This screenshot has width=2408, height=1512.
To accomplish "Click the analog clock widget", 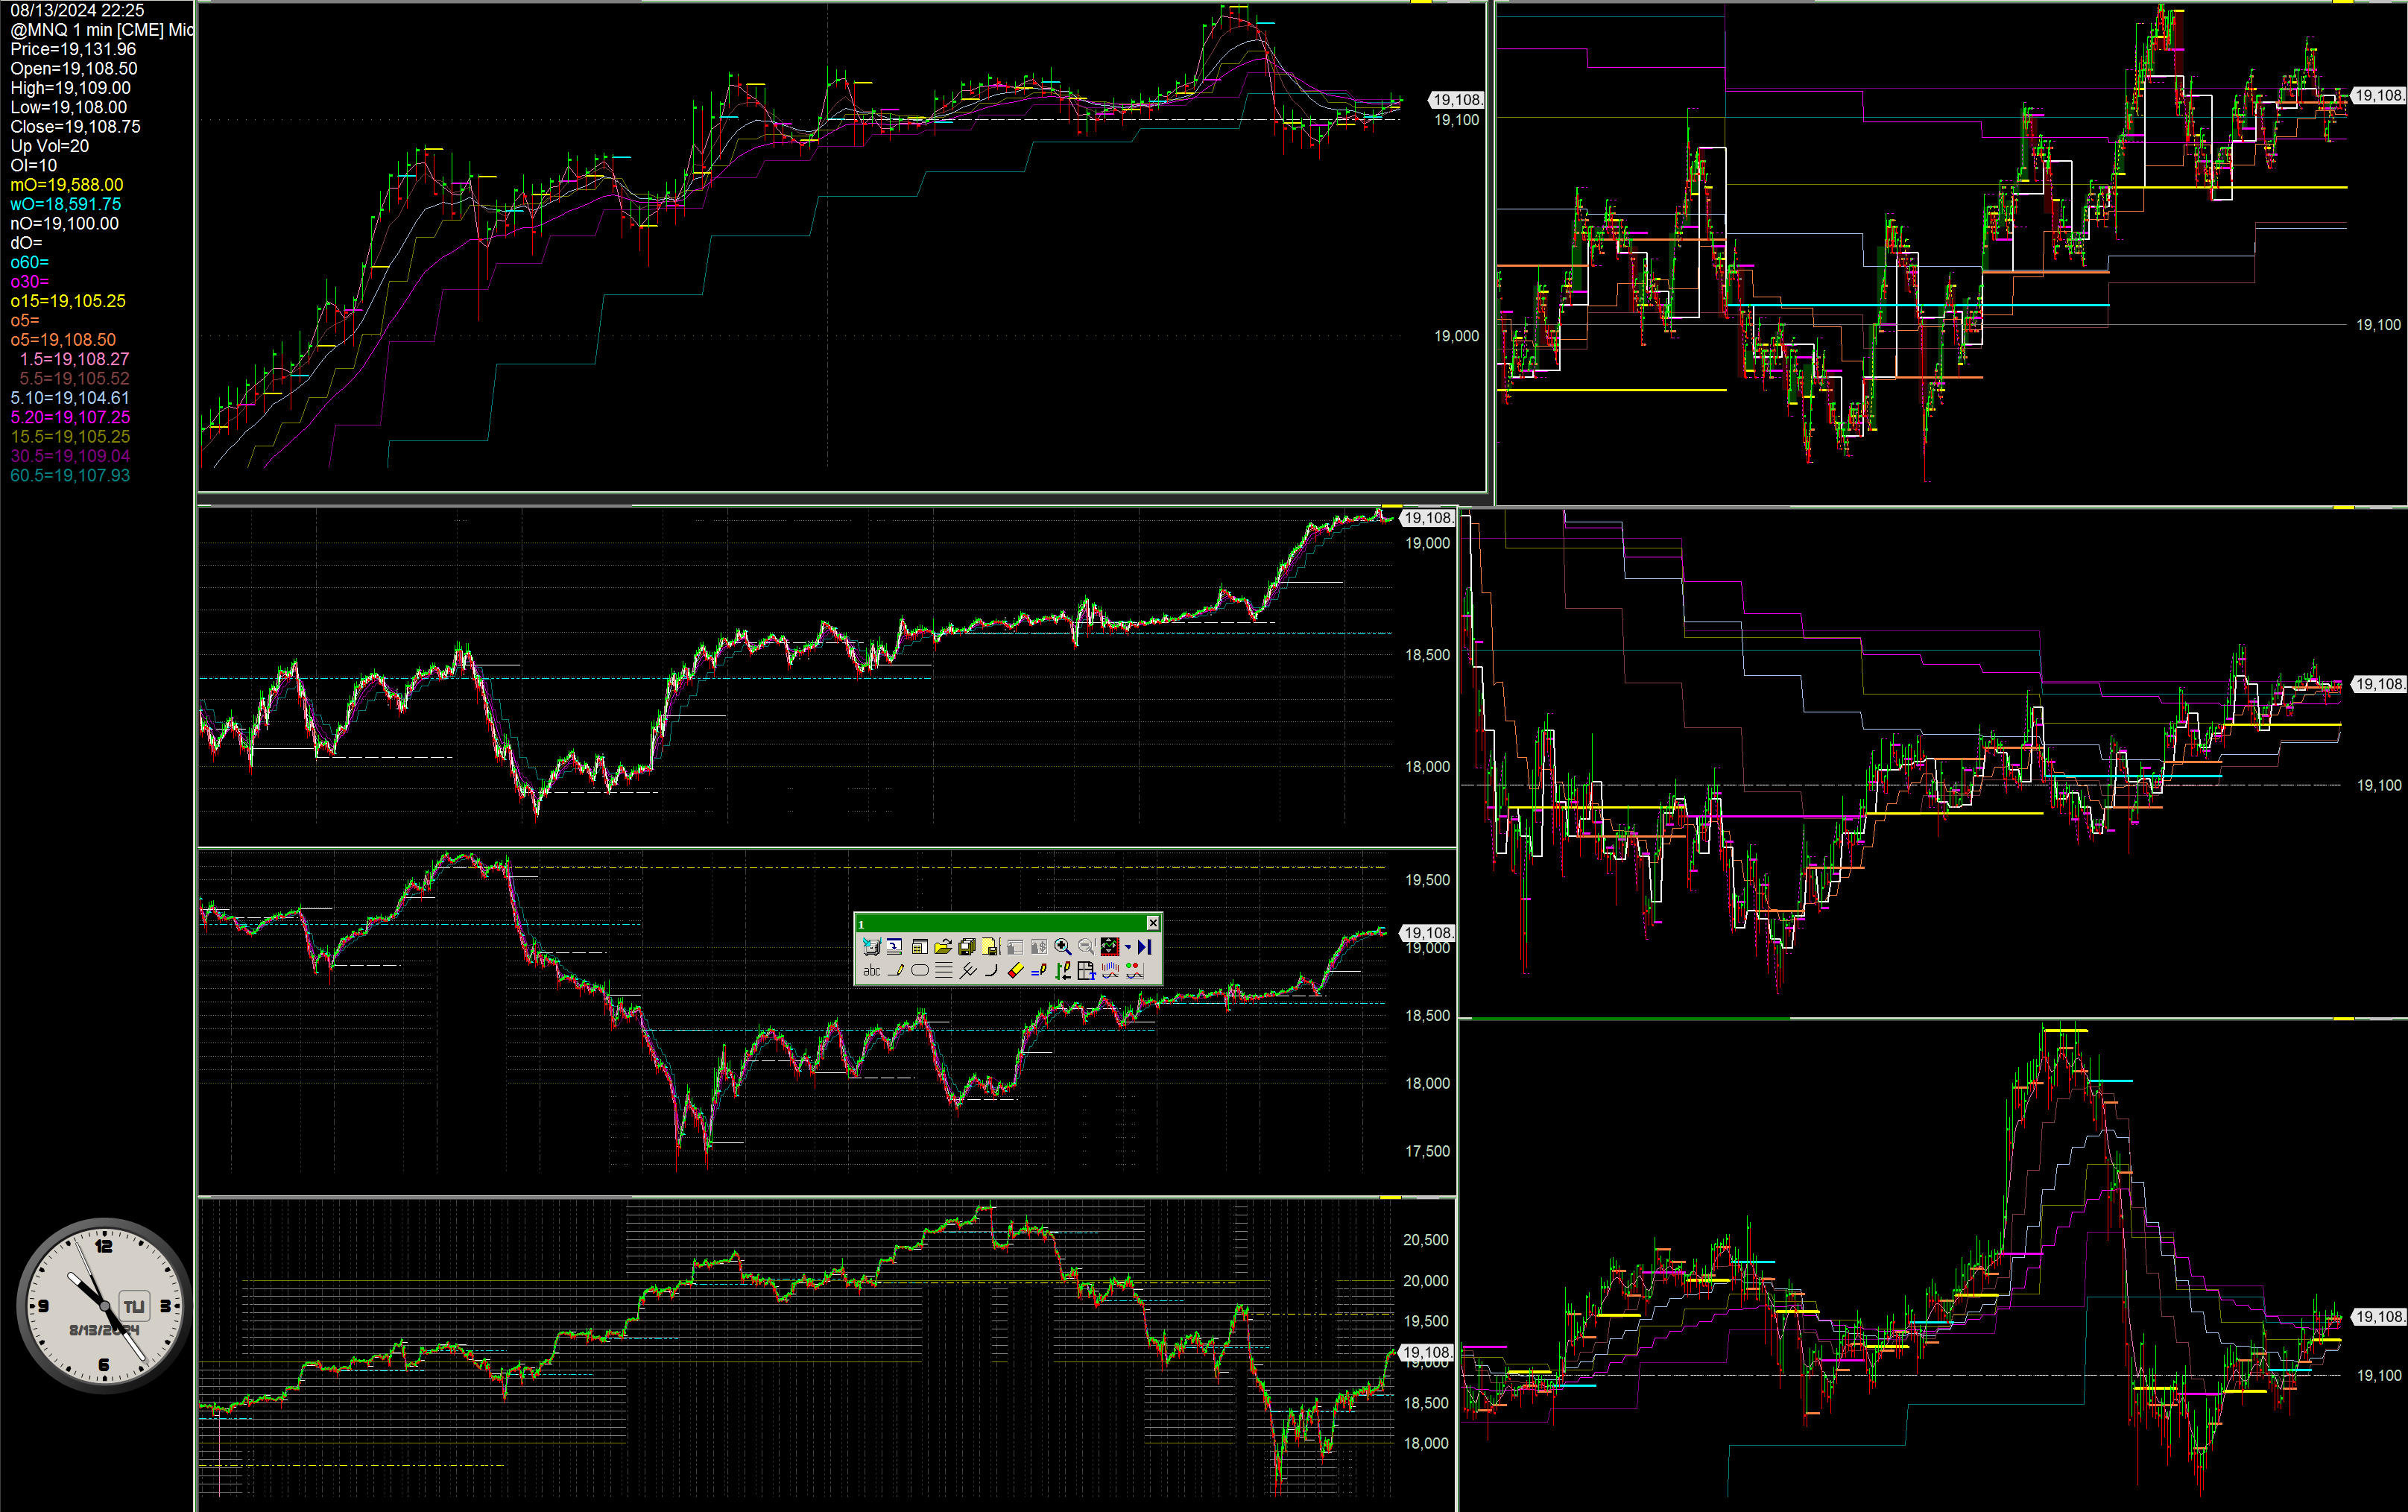I will (104, 1305).
